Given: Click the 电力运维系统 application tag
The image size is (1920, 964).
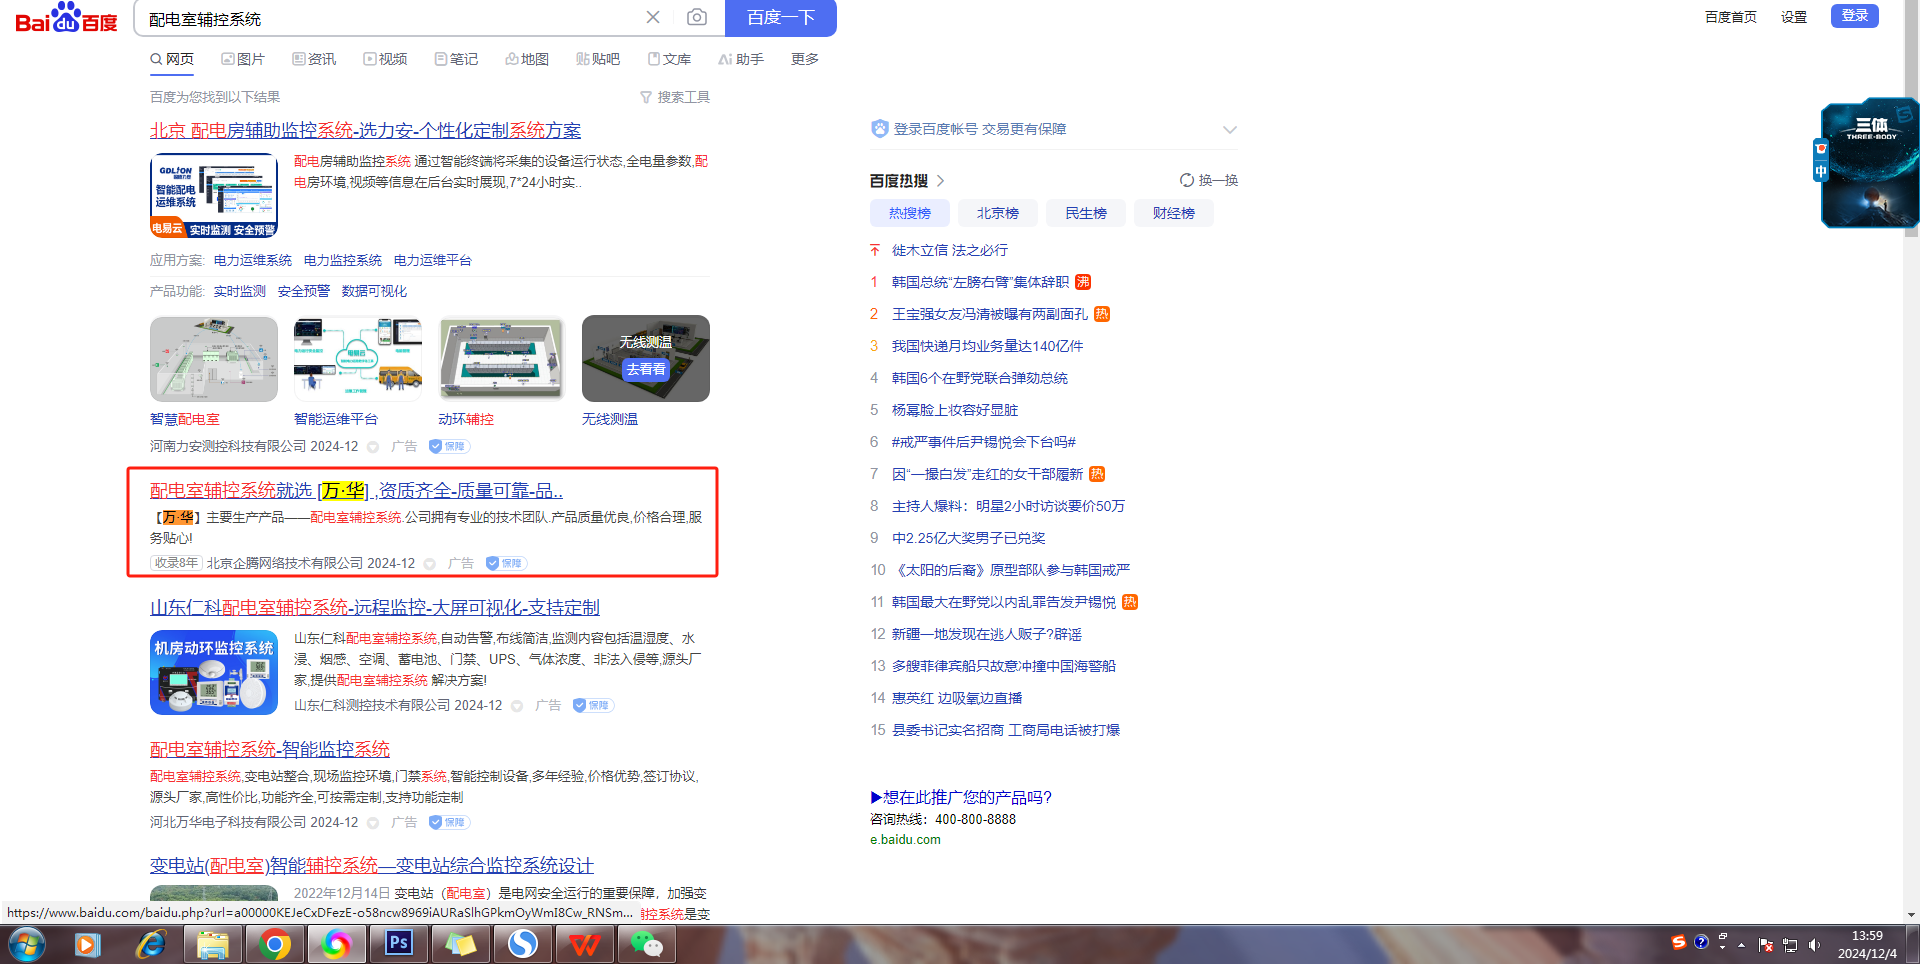Looking at the screenshot, I should tap(253, 260).
